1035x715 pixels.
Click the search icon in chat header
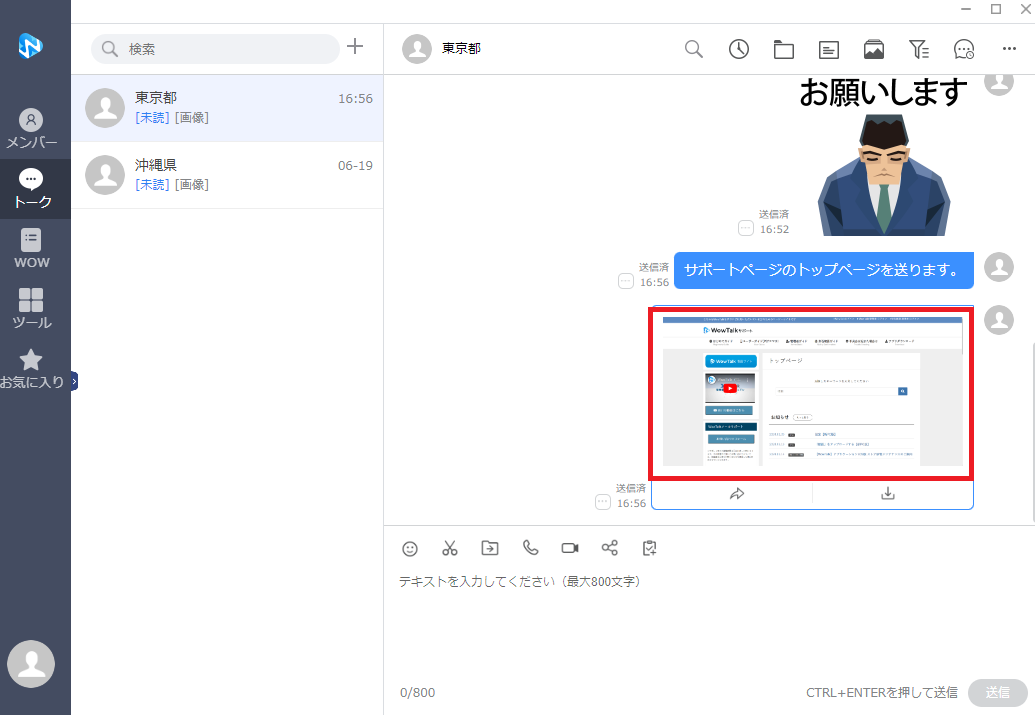pyautogui.click(x=693, y=49)
